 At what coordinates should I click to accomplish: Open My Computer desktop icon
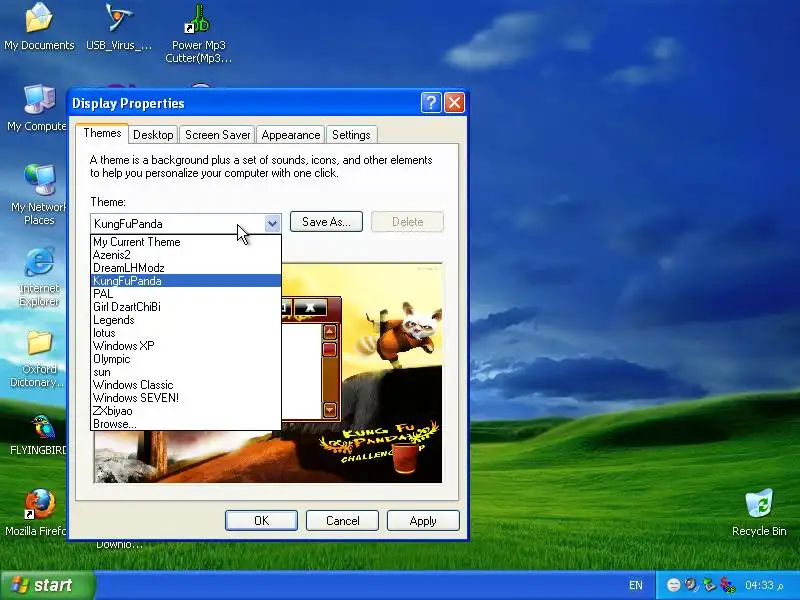pyautogui.click(x=38, y=108)
